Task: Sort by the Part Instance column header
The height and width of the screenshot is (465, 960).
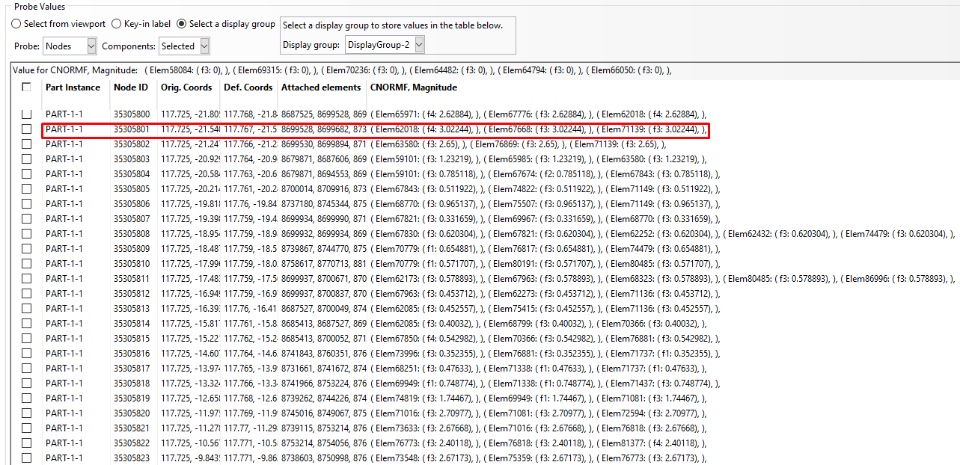Action: click(72, 87)
